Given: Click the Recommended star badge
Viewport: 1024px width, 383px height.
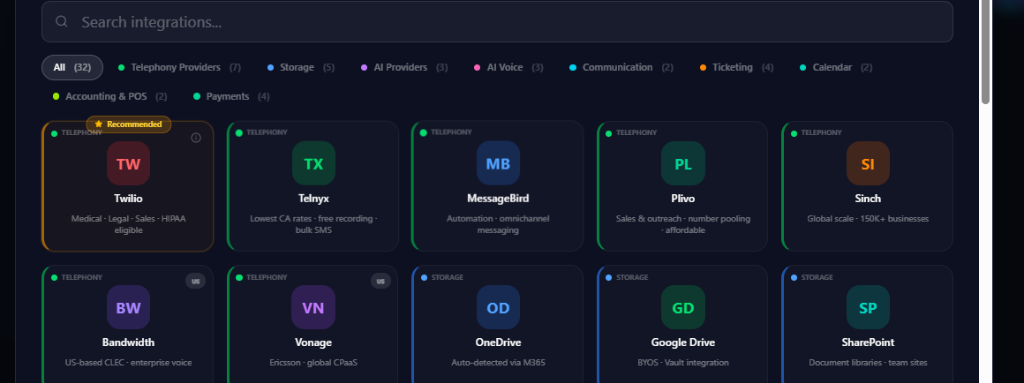Looking at the screenshot, I should pos(129,124).
